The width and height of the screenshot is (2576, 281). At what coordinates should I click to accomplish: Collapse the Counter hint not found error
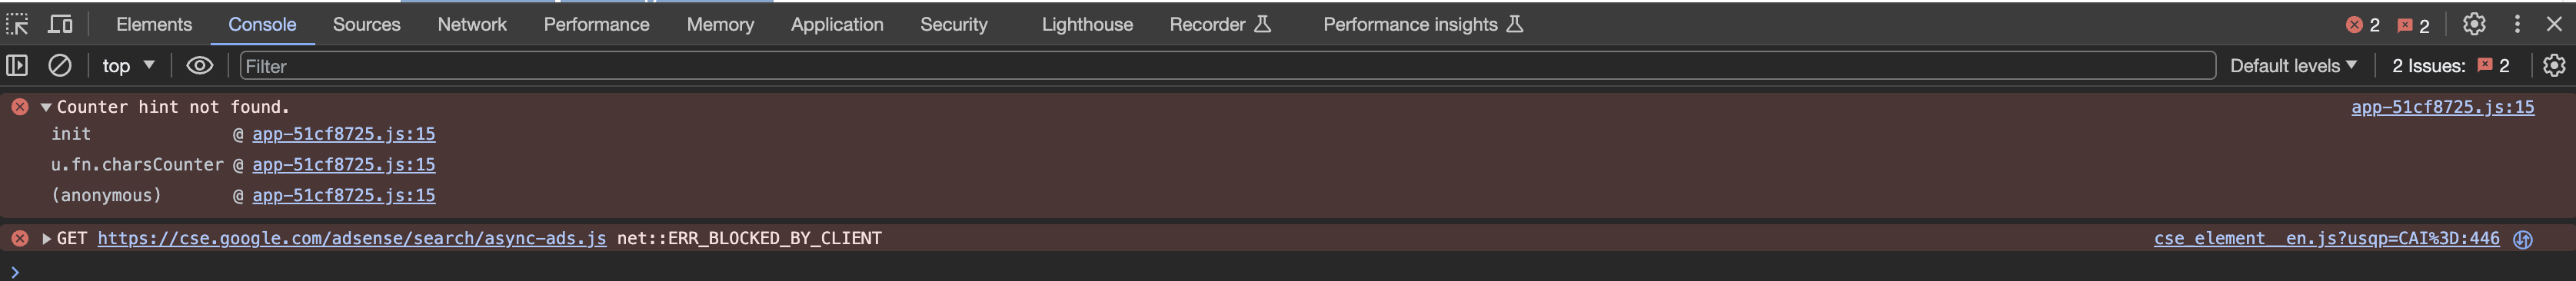[x=45, y=107]
